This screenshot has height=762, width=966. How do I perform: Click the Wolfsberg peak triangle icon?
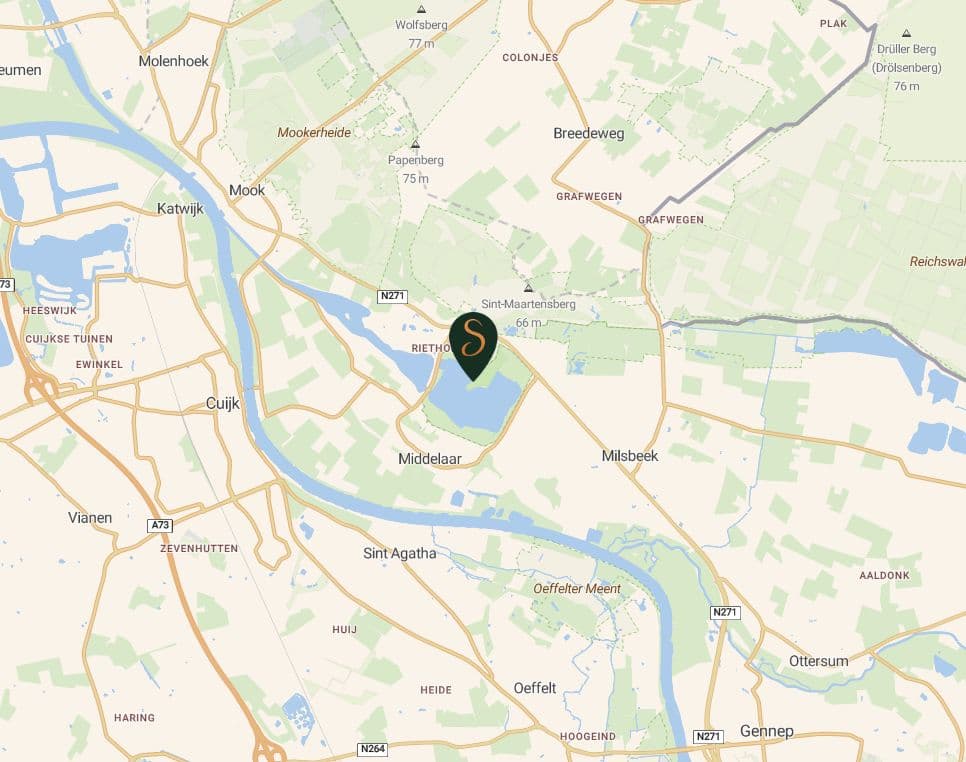(x=421, y=9)
